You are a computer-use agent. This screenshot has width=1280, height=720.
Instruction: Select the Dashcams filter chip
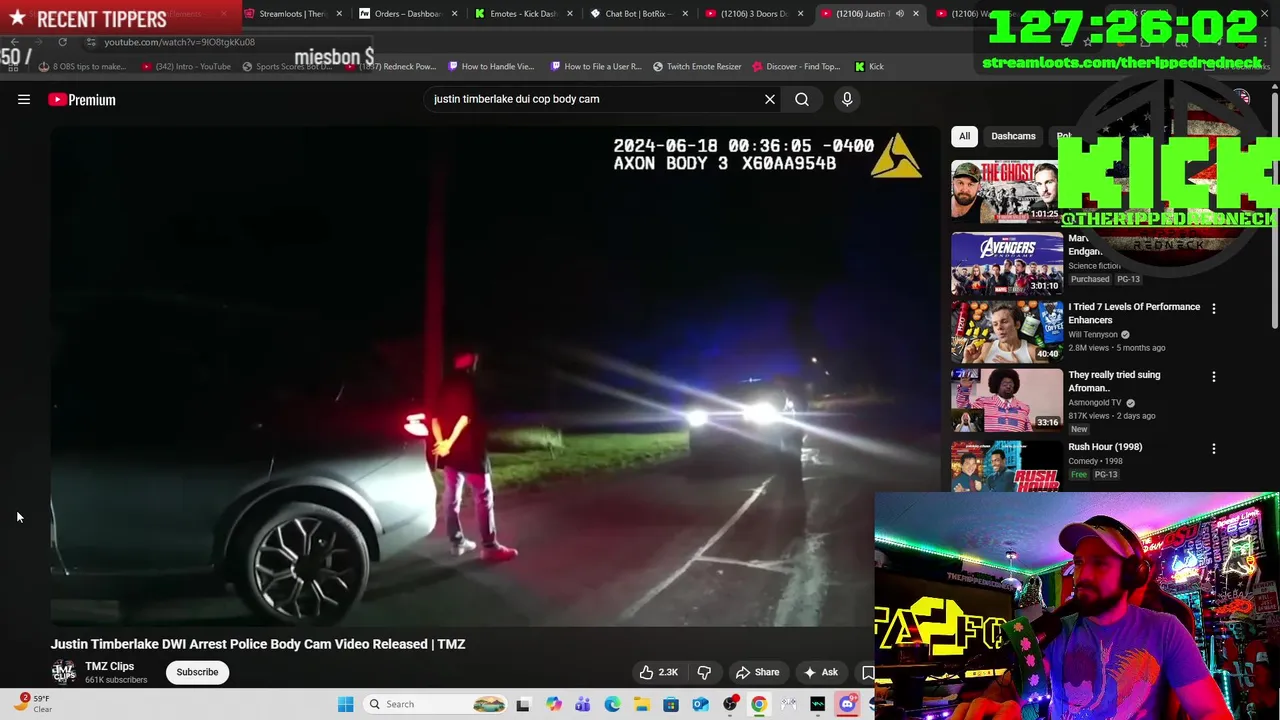(x=1013, y=136)
